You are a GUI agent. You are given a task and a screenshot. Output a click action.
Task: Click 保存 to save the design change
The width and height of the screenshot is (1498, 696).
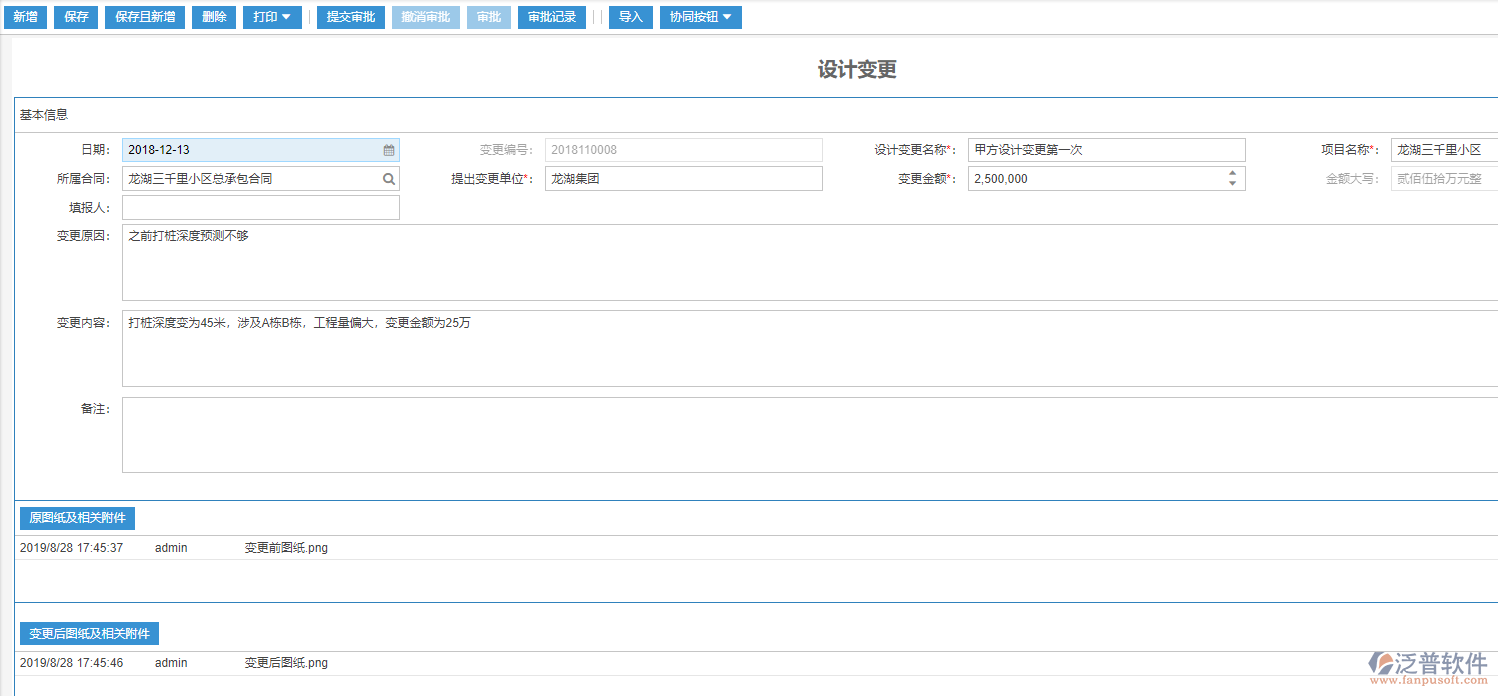coord(75,17)
